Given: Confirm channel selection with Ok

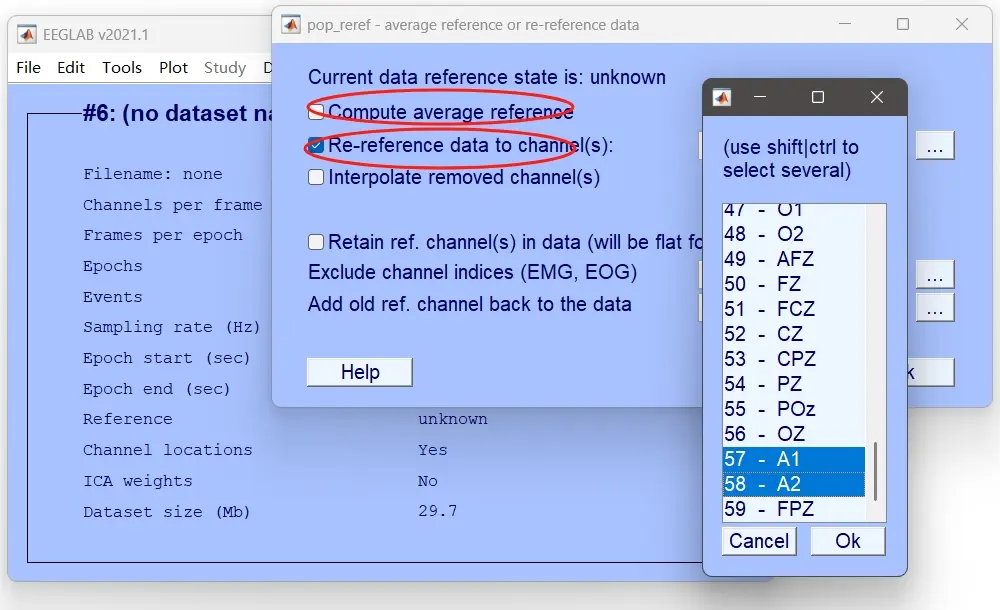Looking at the screenshot, I should (x=848, y=541).
